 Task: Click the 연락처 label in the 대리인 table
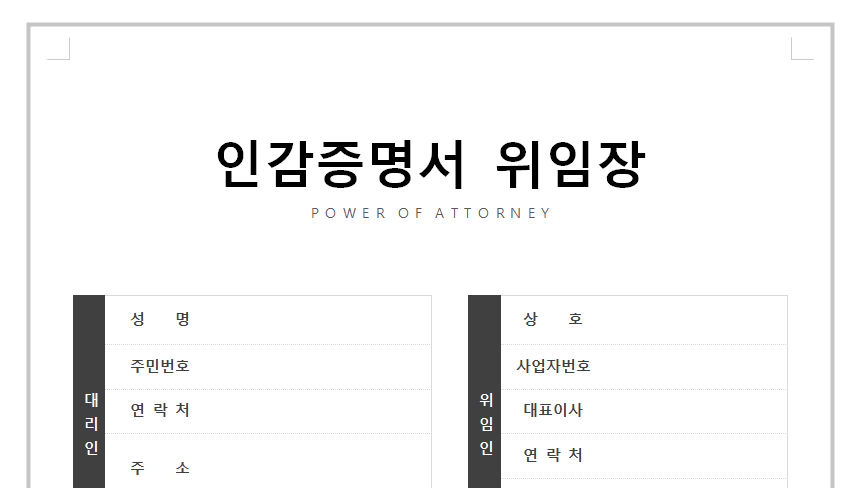[x=160, y=410]
